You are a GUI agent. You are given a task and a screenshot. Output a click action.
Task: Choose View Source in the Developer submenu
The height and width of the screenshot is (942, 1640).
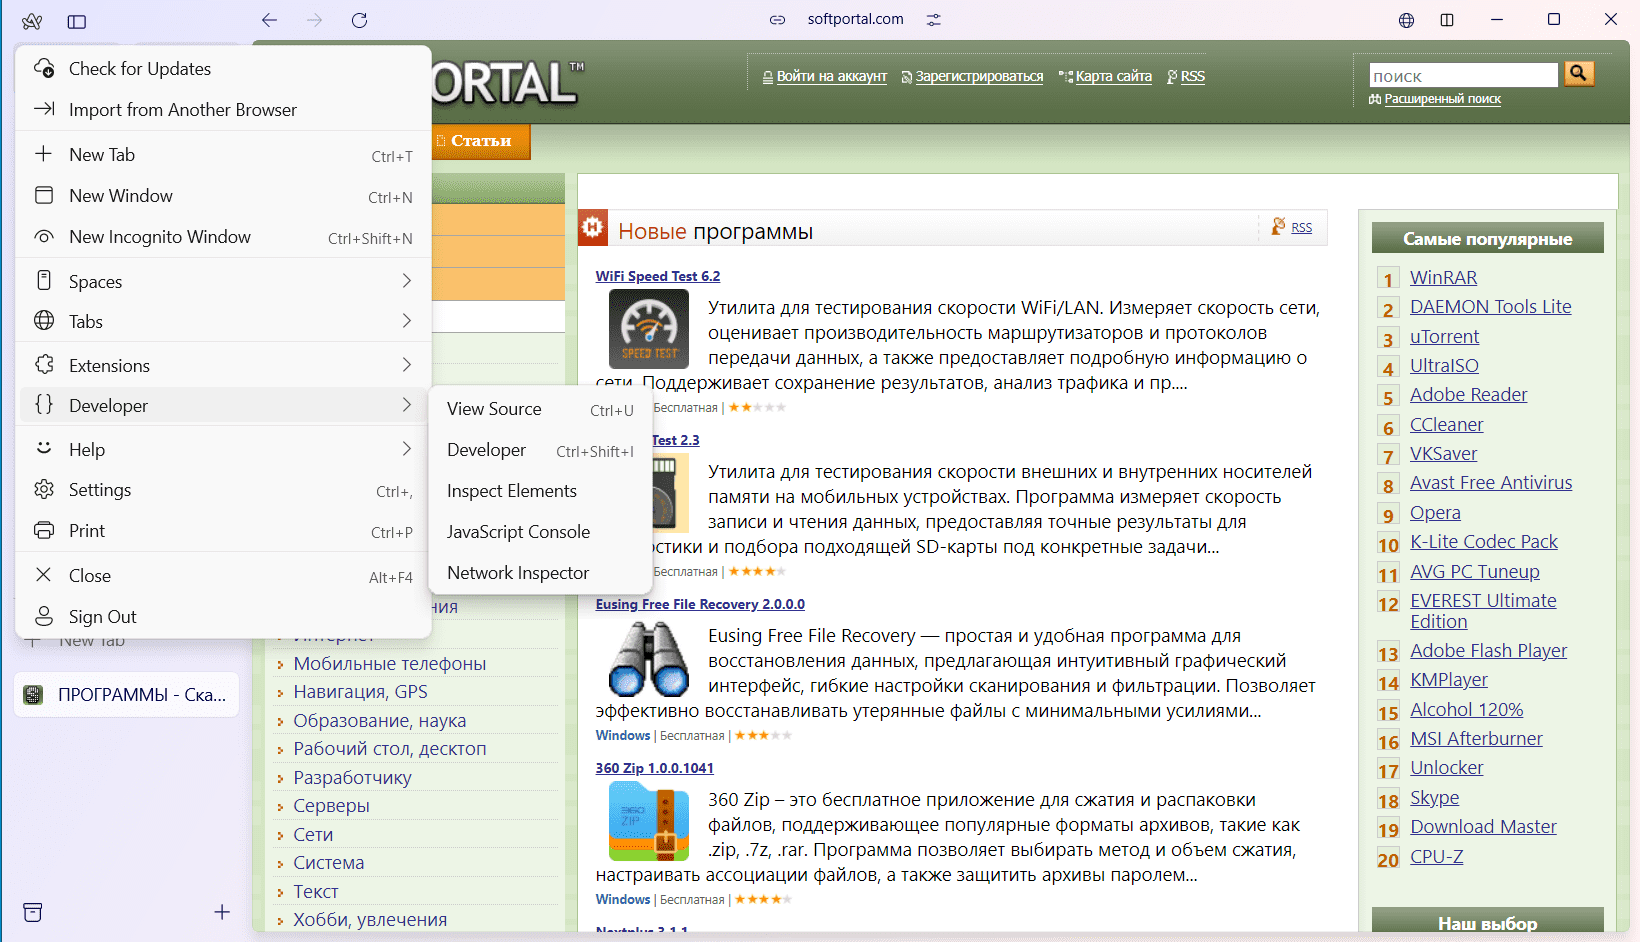point(540,409)
